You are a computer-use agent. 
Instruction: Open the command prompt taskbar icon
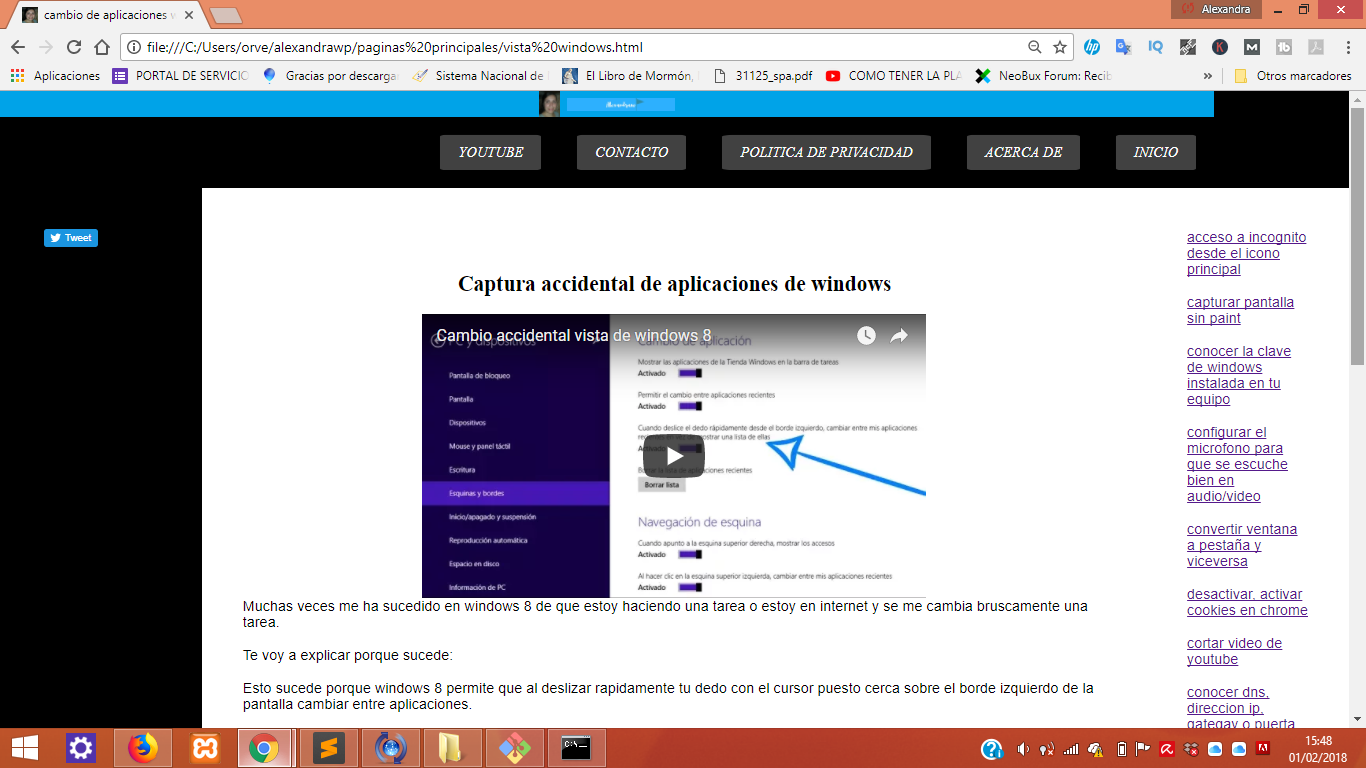pyautogui.click(x=577, y=748)
